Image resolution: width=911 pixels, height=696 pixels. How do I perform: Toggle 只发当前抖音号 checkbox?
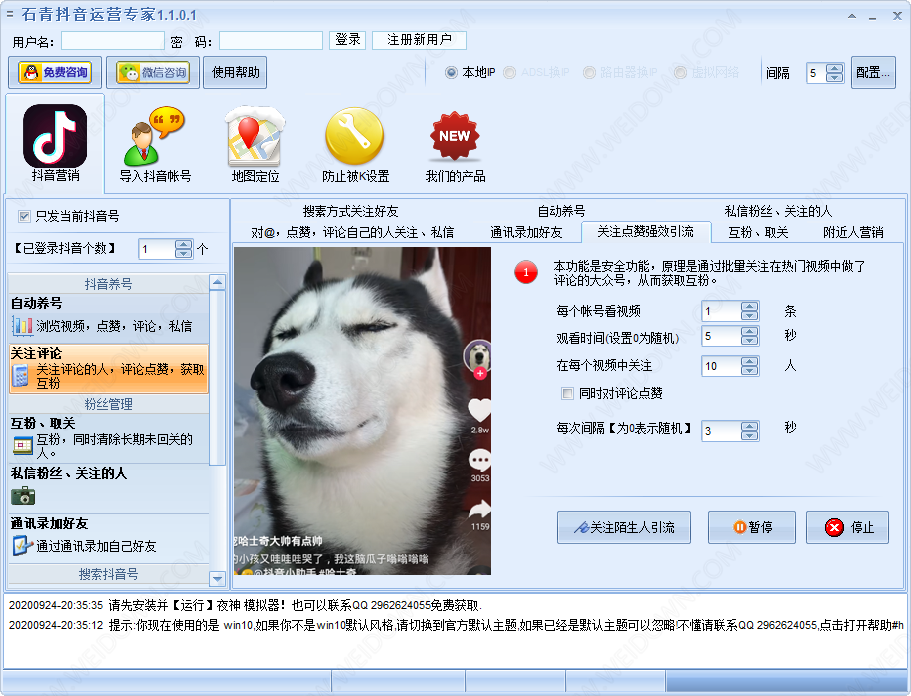coord(24,217)
